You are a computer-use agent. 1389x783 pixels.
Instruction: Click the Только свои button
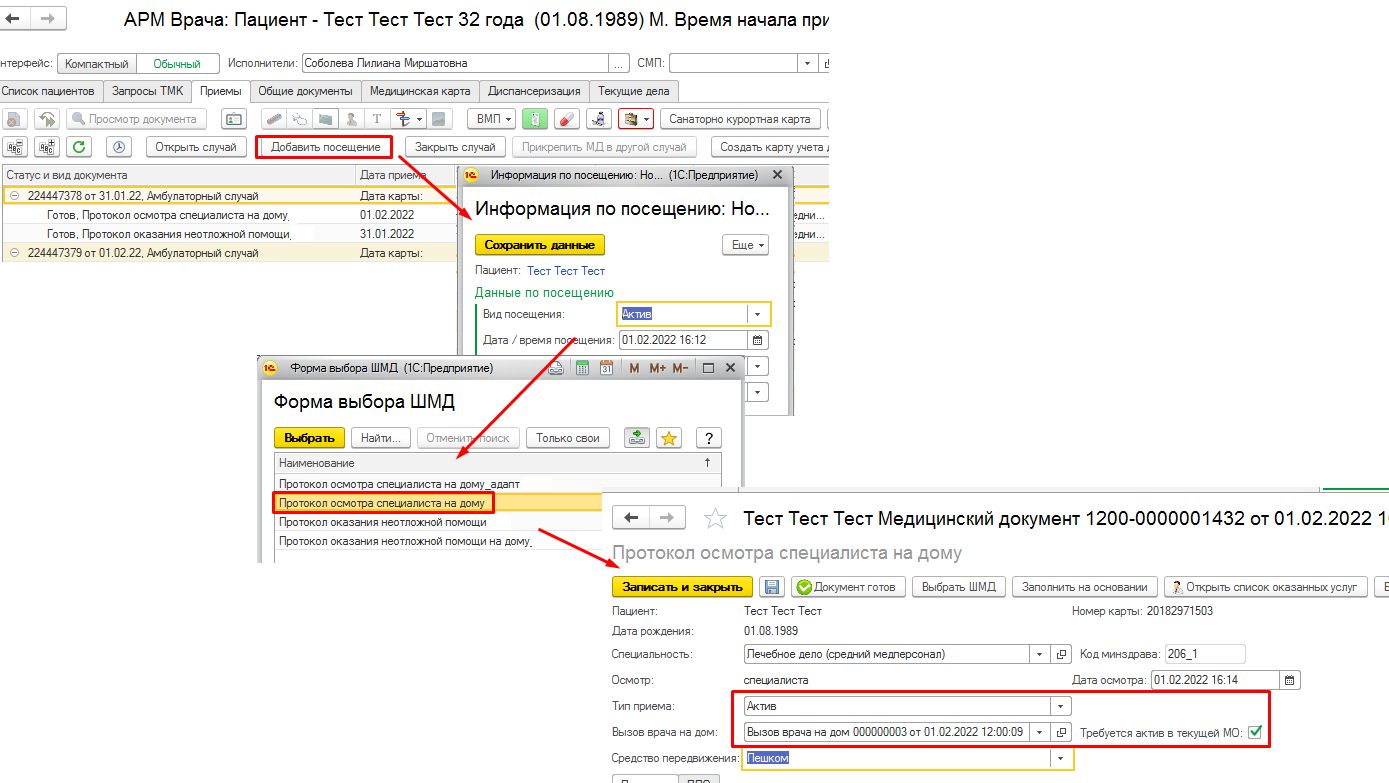568,438
